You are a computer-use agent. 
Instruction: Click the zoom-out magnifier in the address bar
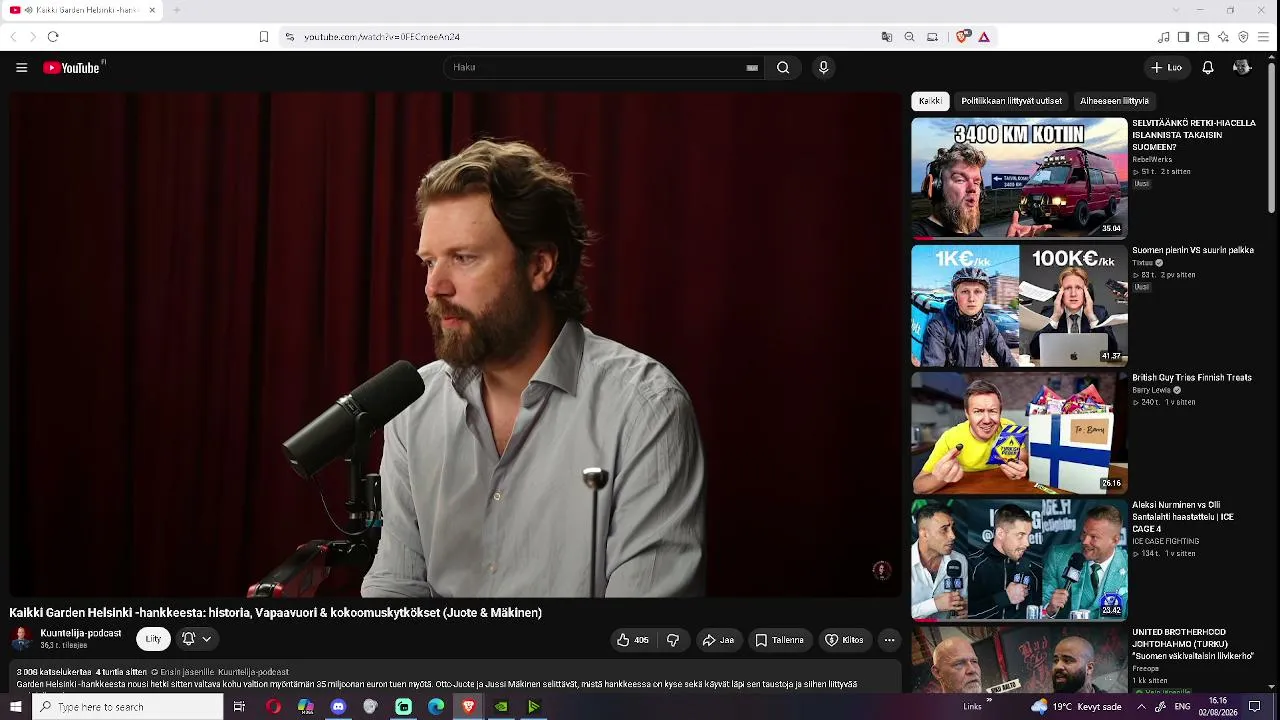[909, 37]
